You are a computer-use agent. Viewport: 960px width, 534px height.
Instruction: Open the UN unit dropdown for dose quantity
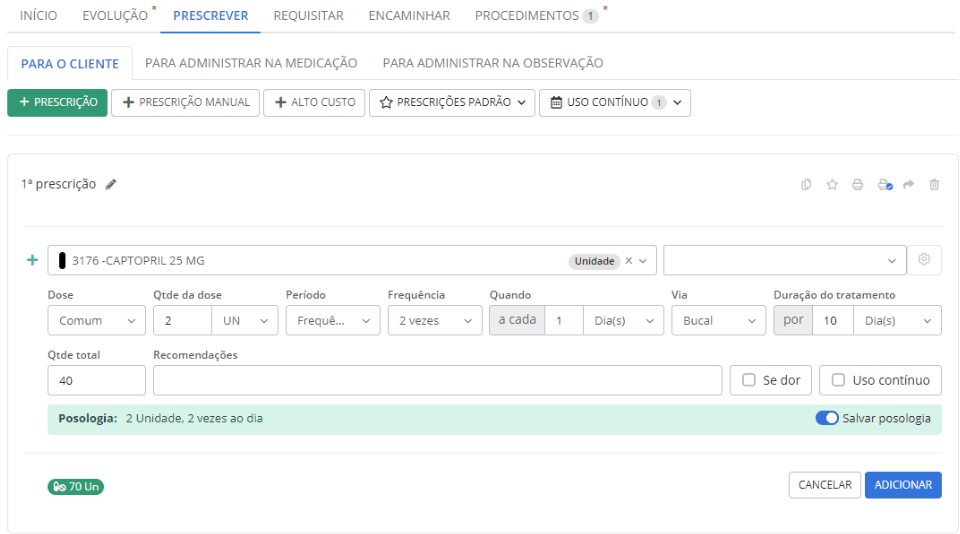point(245,320)
